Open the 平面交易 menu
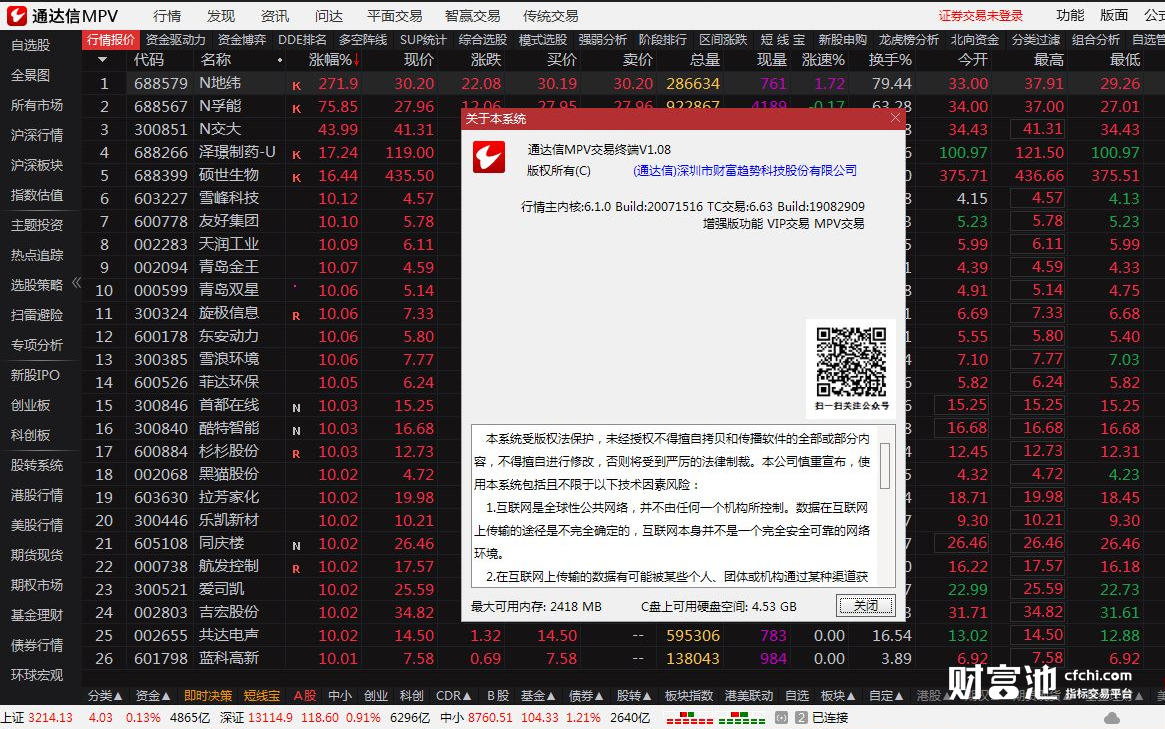 395,16
